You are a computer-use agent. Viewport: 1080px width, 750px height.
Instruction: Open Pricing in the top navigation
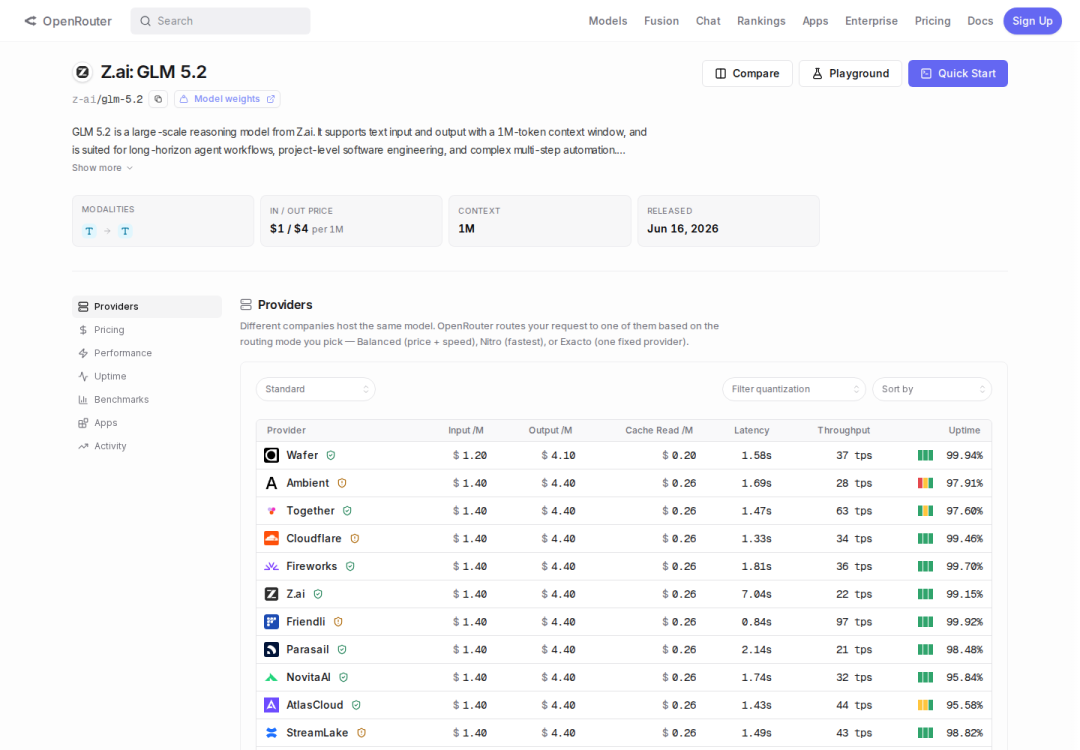933,21
